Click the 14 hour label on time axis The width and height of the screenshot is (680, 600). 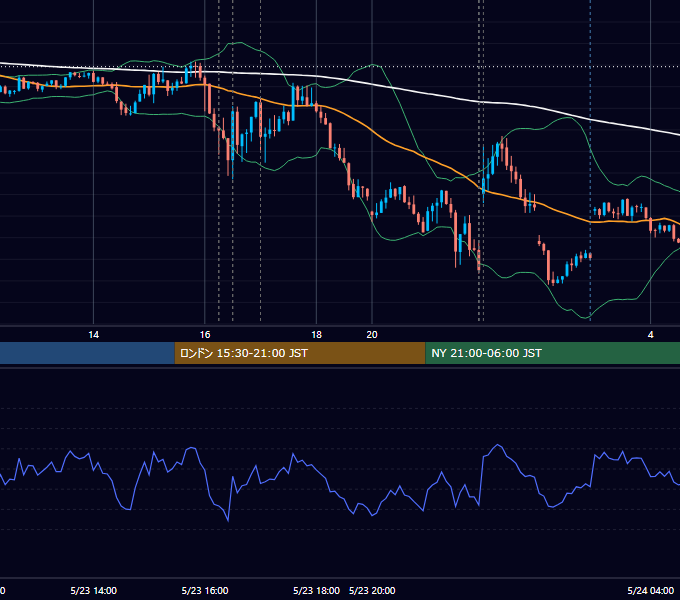(x=93, y=335)
